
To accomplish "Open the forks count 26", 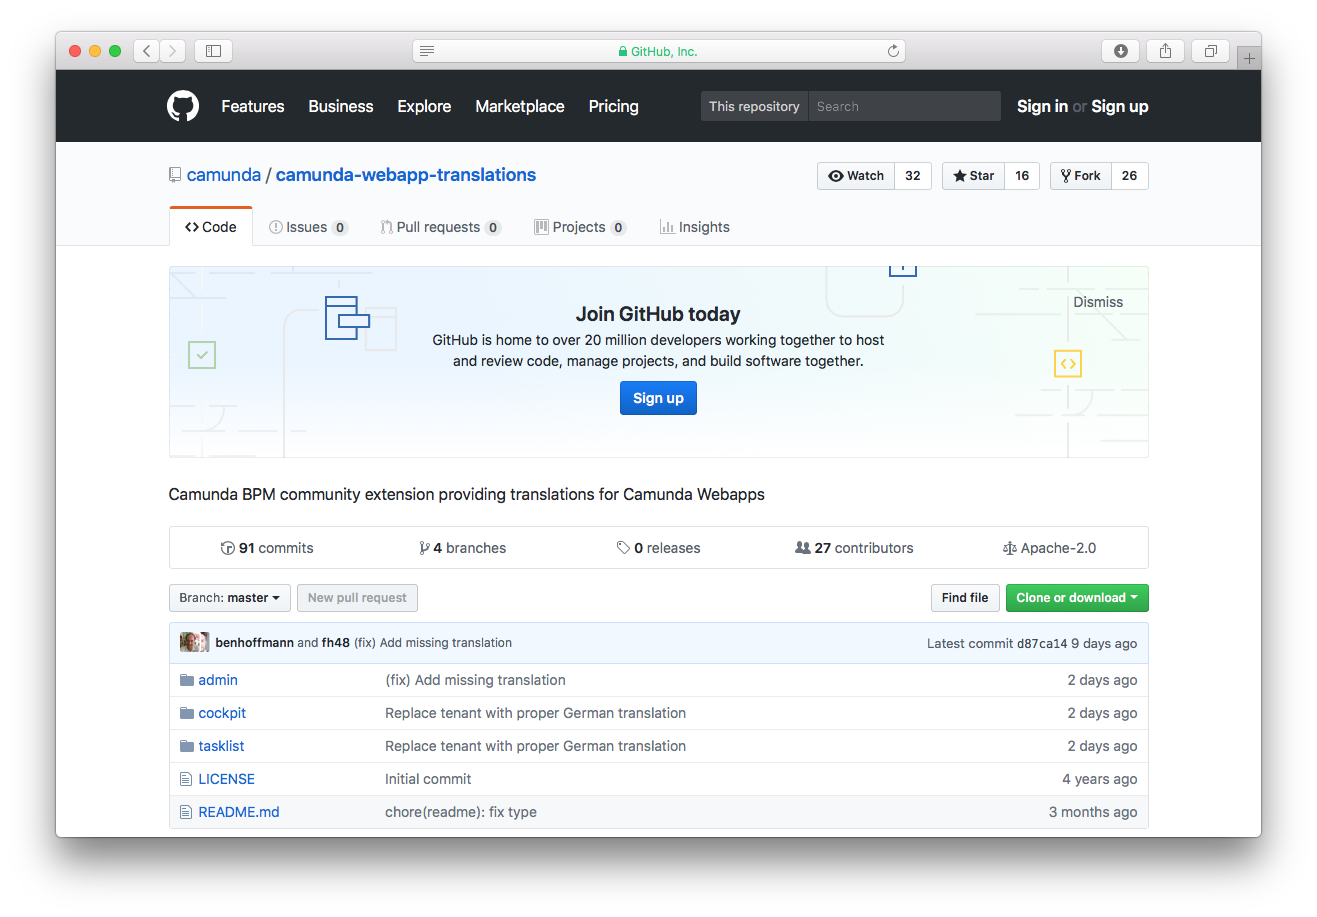I will pos(1129,176).
